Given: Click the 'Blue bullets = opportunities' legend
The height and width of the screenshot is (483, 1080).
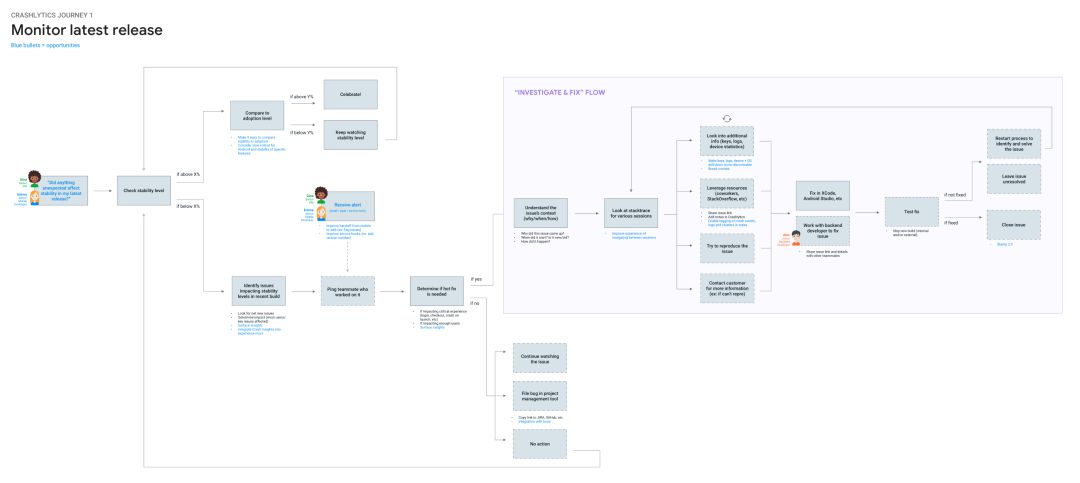Looking at the screenshot, I should point(45,45).
